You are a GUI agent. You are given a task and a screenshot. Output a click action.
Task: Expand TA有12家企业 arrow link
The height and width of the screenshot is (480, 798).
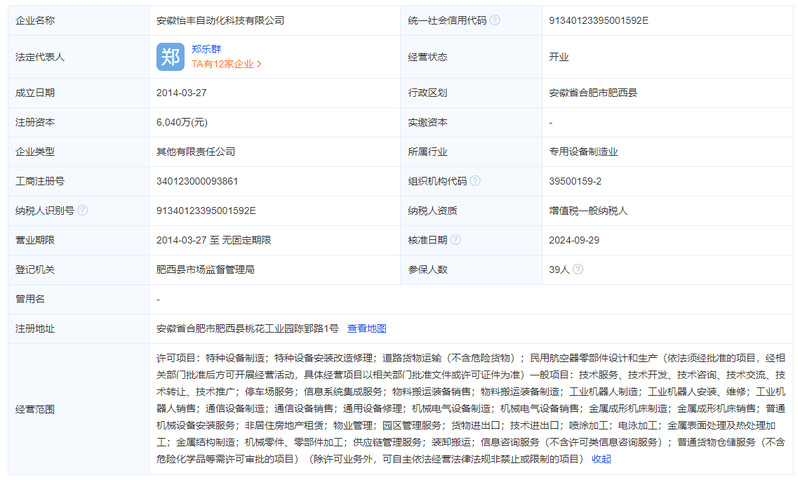226,64
